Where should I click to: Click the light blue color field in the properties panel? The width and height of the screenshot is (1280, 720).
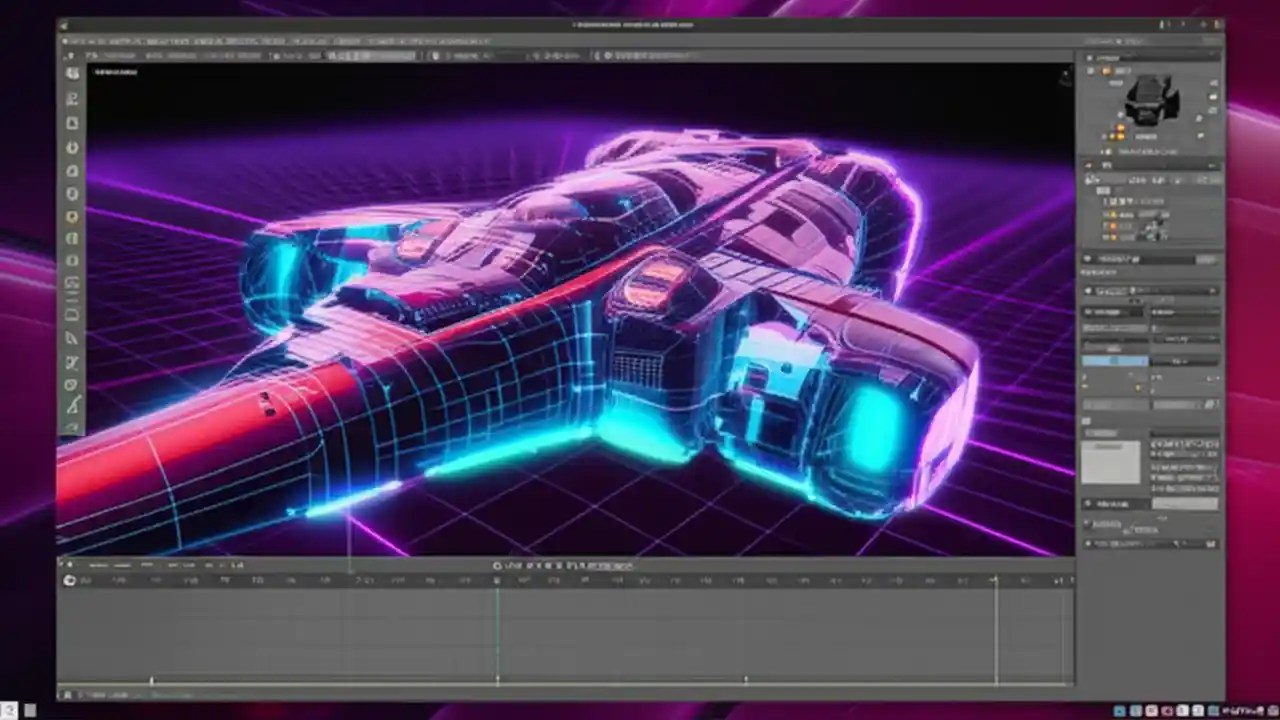coord(1114,359)
